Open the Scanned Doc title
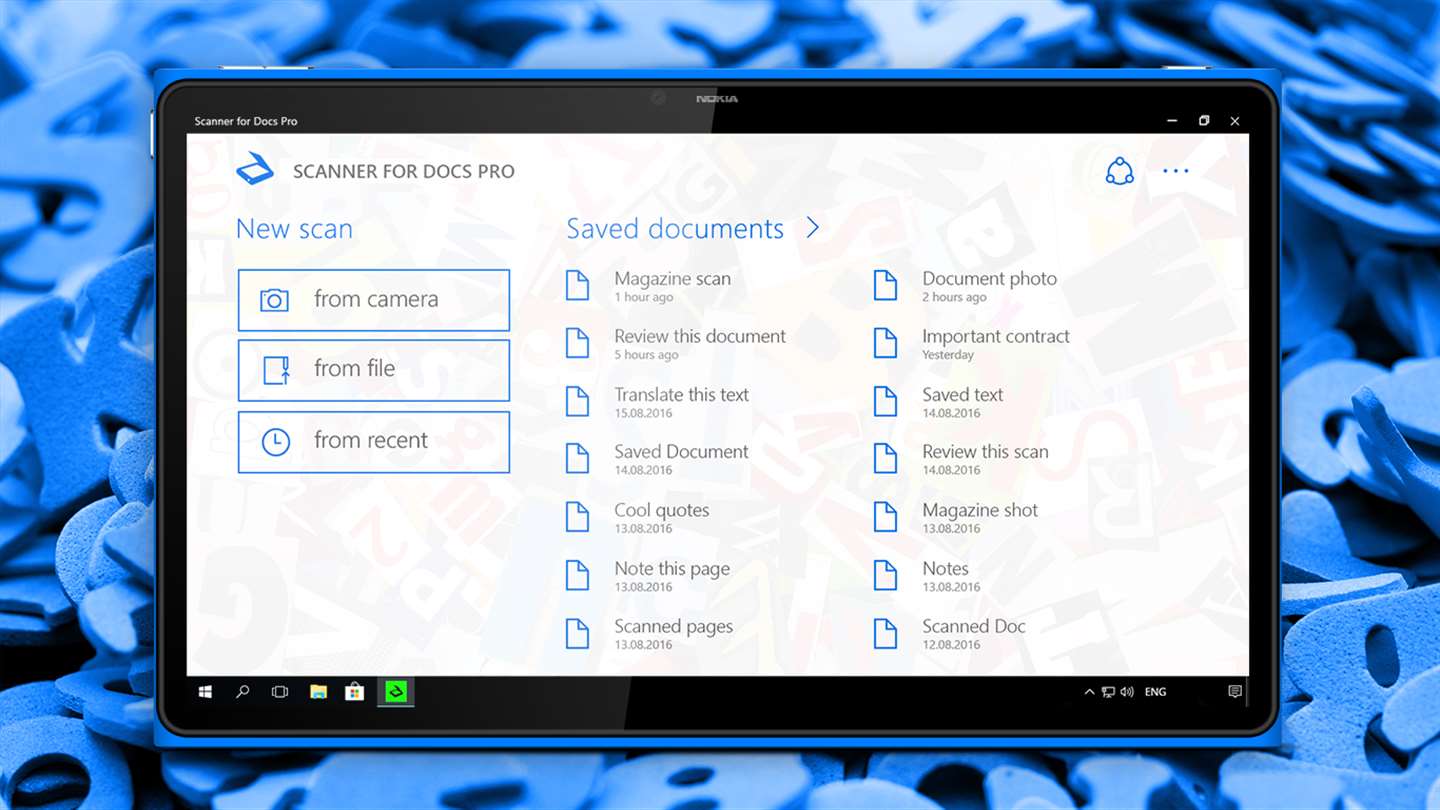1440x810 pixels. (x=974, y=626)
